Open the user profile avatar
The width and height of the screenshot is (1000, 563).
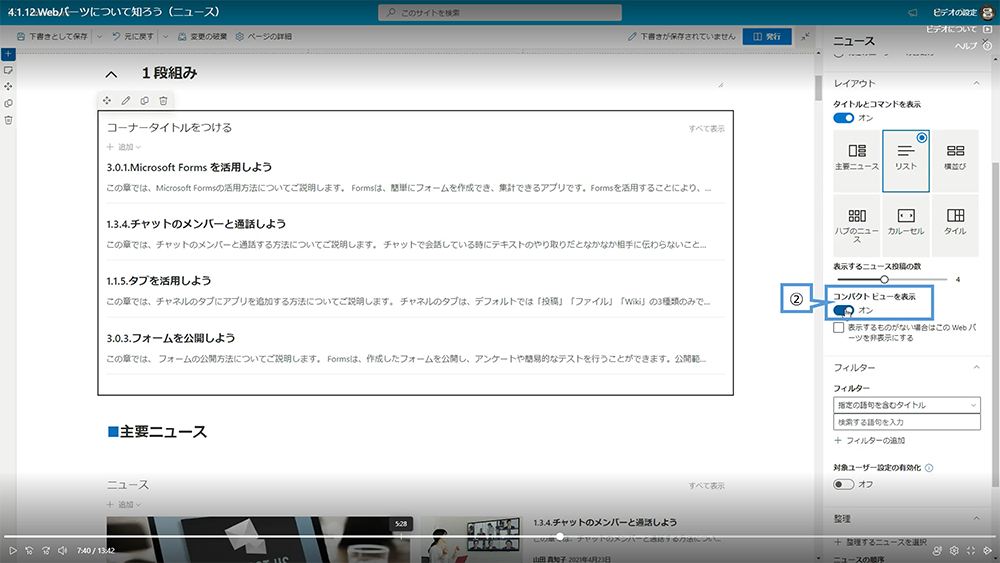click(x=988, y=13)
